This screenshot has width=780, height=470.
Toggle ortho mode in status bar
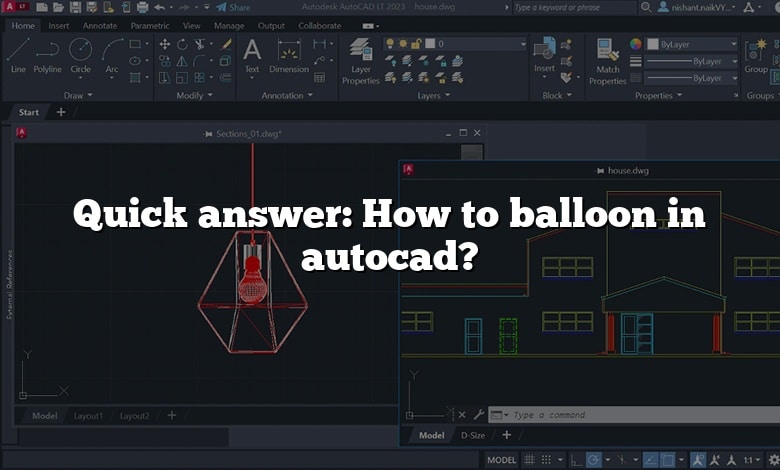[x=575, y=460]
